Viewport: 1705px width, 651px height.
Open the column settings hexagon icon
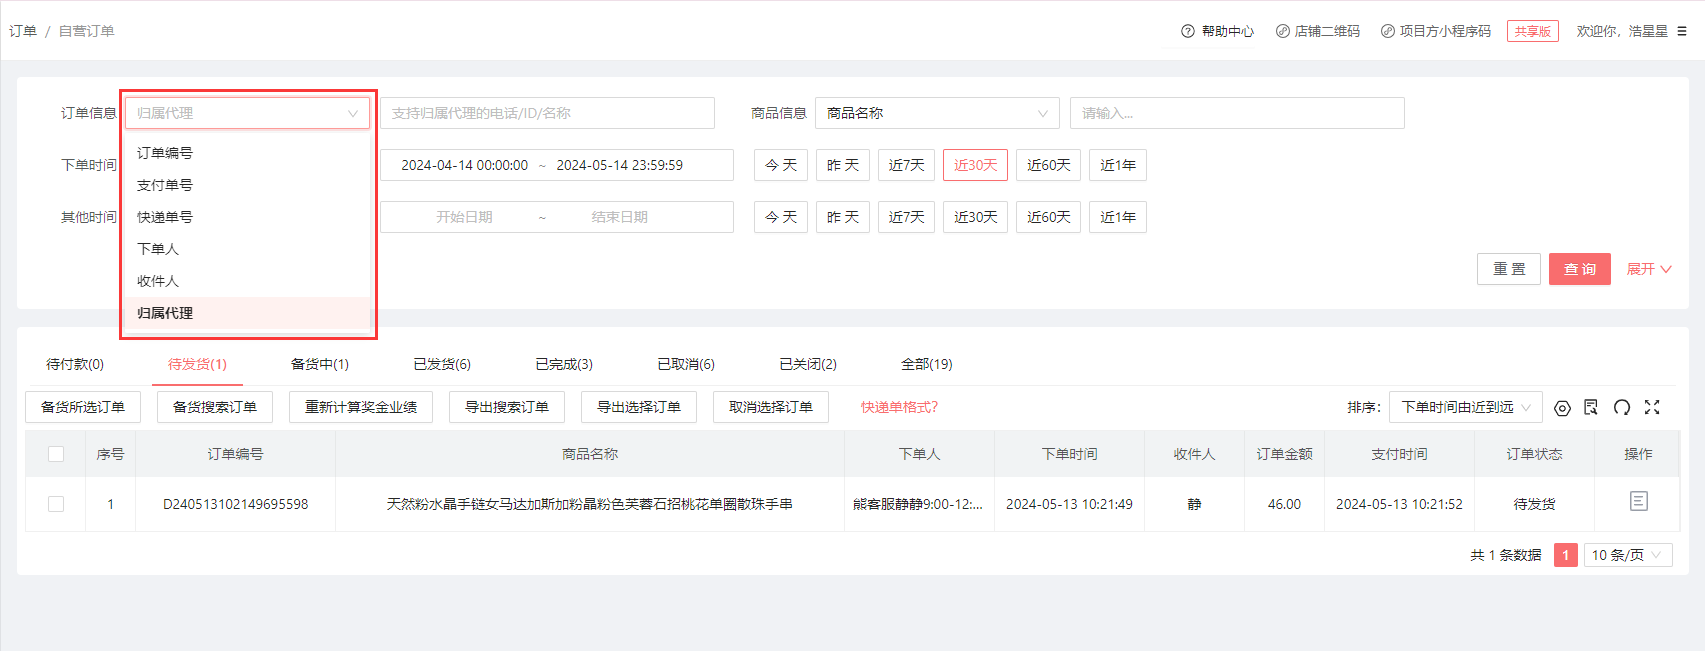click(x=1562, y=408)
